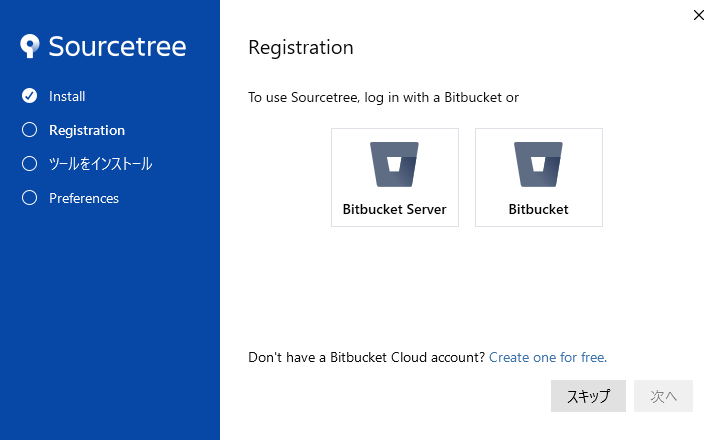
Task: Click the Sourcetree title text
Action: [x=117, y=46]
